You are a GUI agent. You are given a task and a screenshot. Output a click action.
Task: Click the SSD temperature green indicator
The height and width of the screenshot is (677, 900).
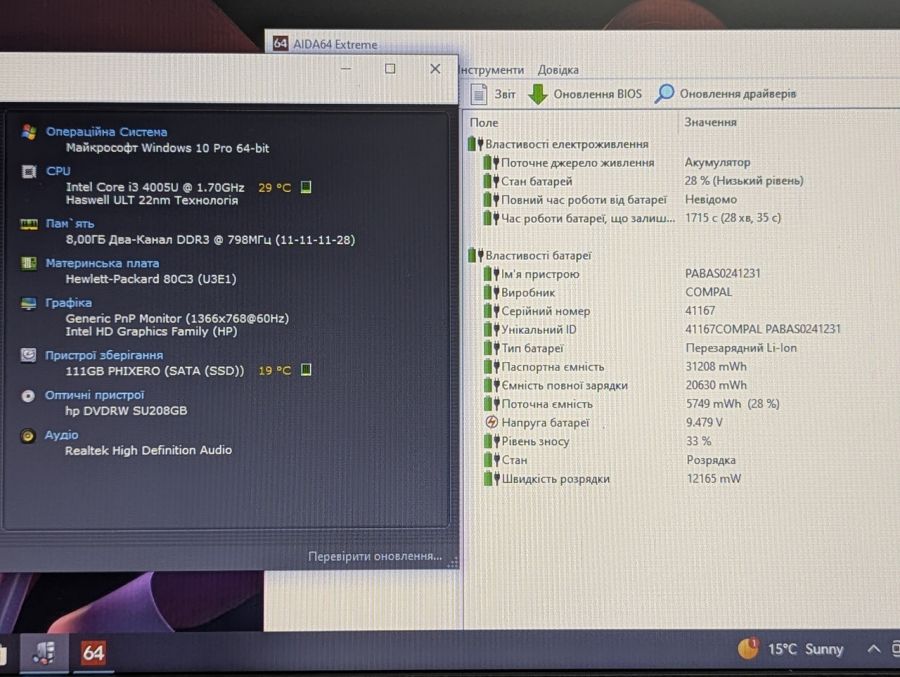click(307, 370)
